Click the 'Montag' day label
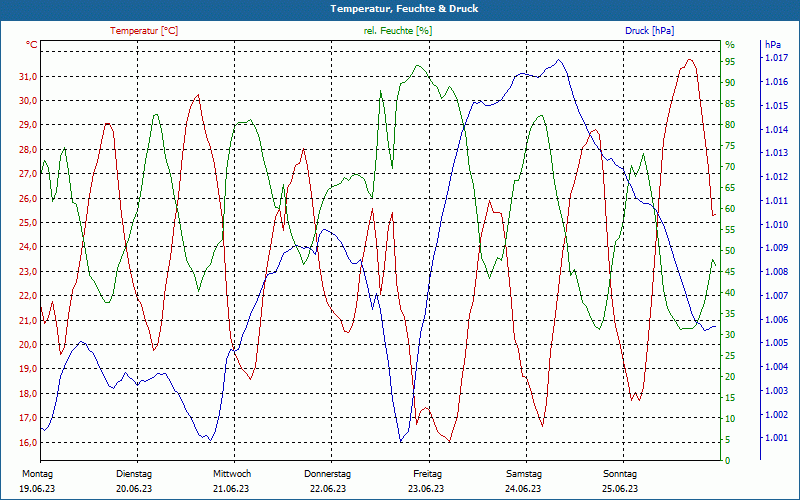The width and height of the screenshot is (800, 500). pyautogui.click(x=37, y=474)
